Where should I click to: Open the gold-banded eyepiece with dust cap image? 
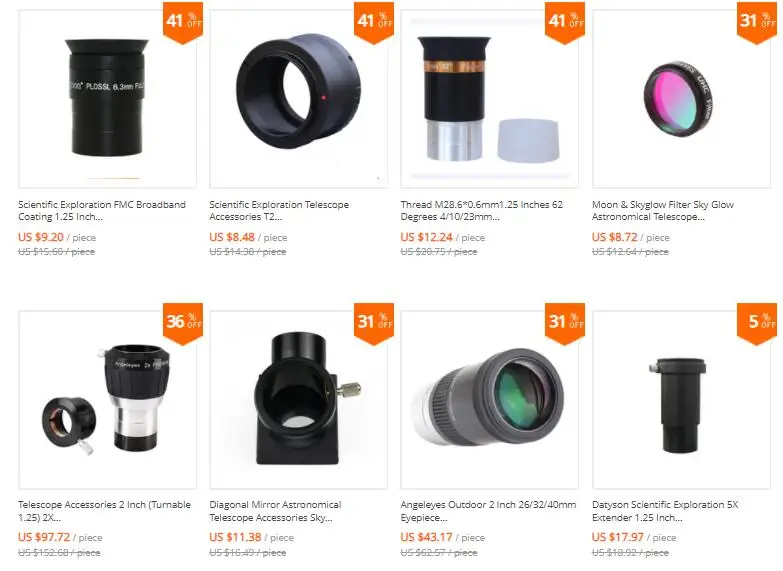click(489, 99)
